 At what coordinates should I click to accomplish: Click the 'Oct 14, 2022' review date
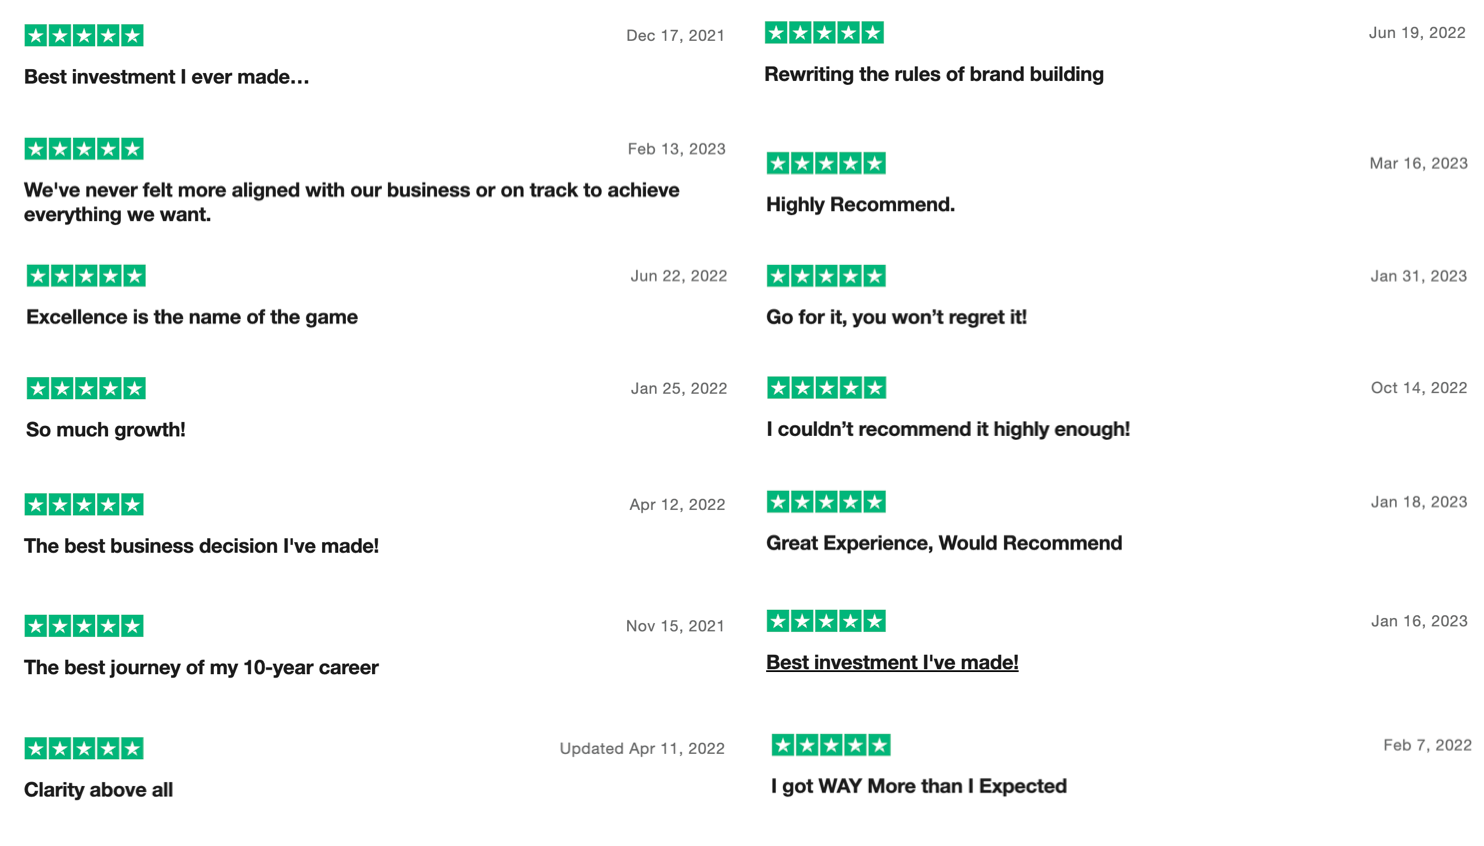pos(1419,388)
